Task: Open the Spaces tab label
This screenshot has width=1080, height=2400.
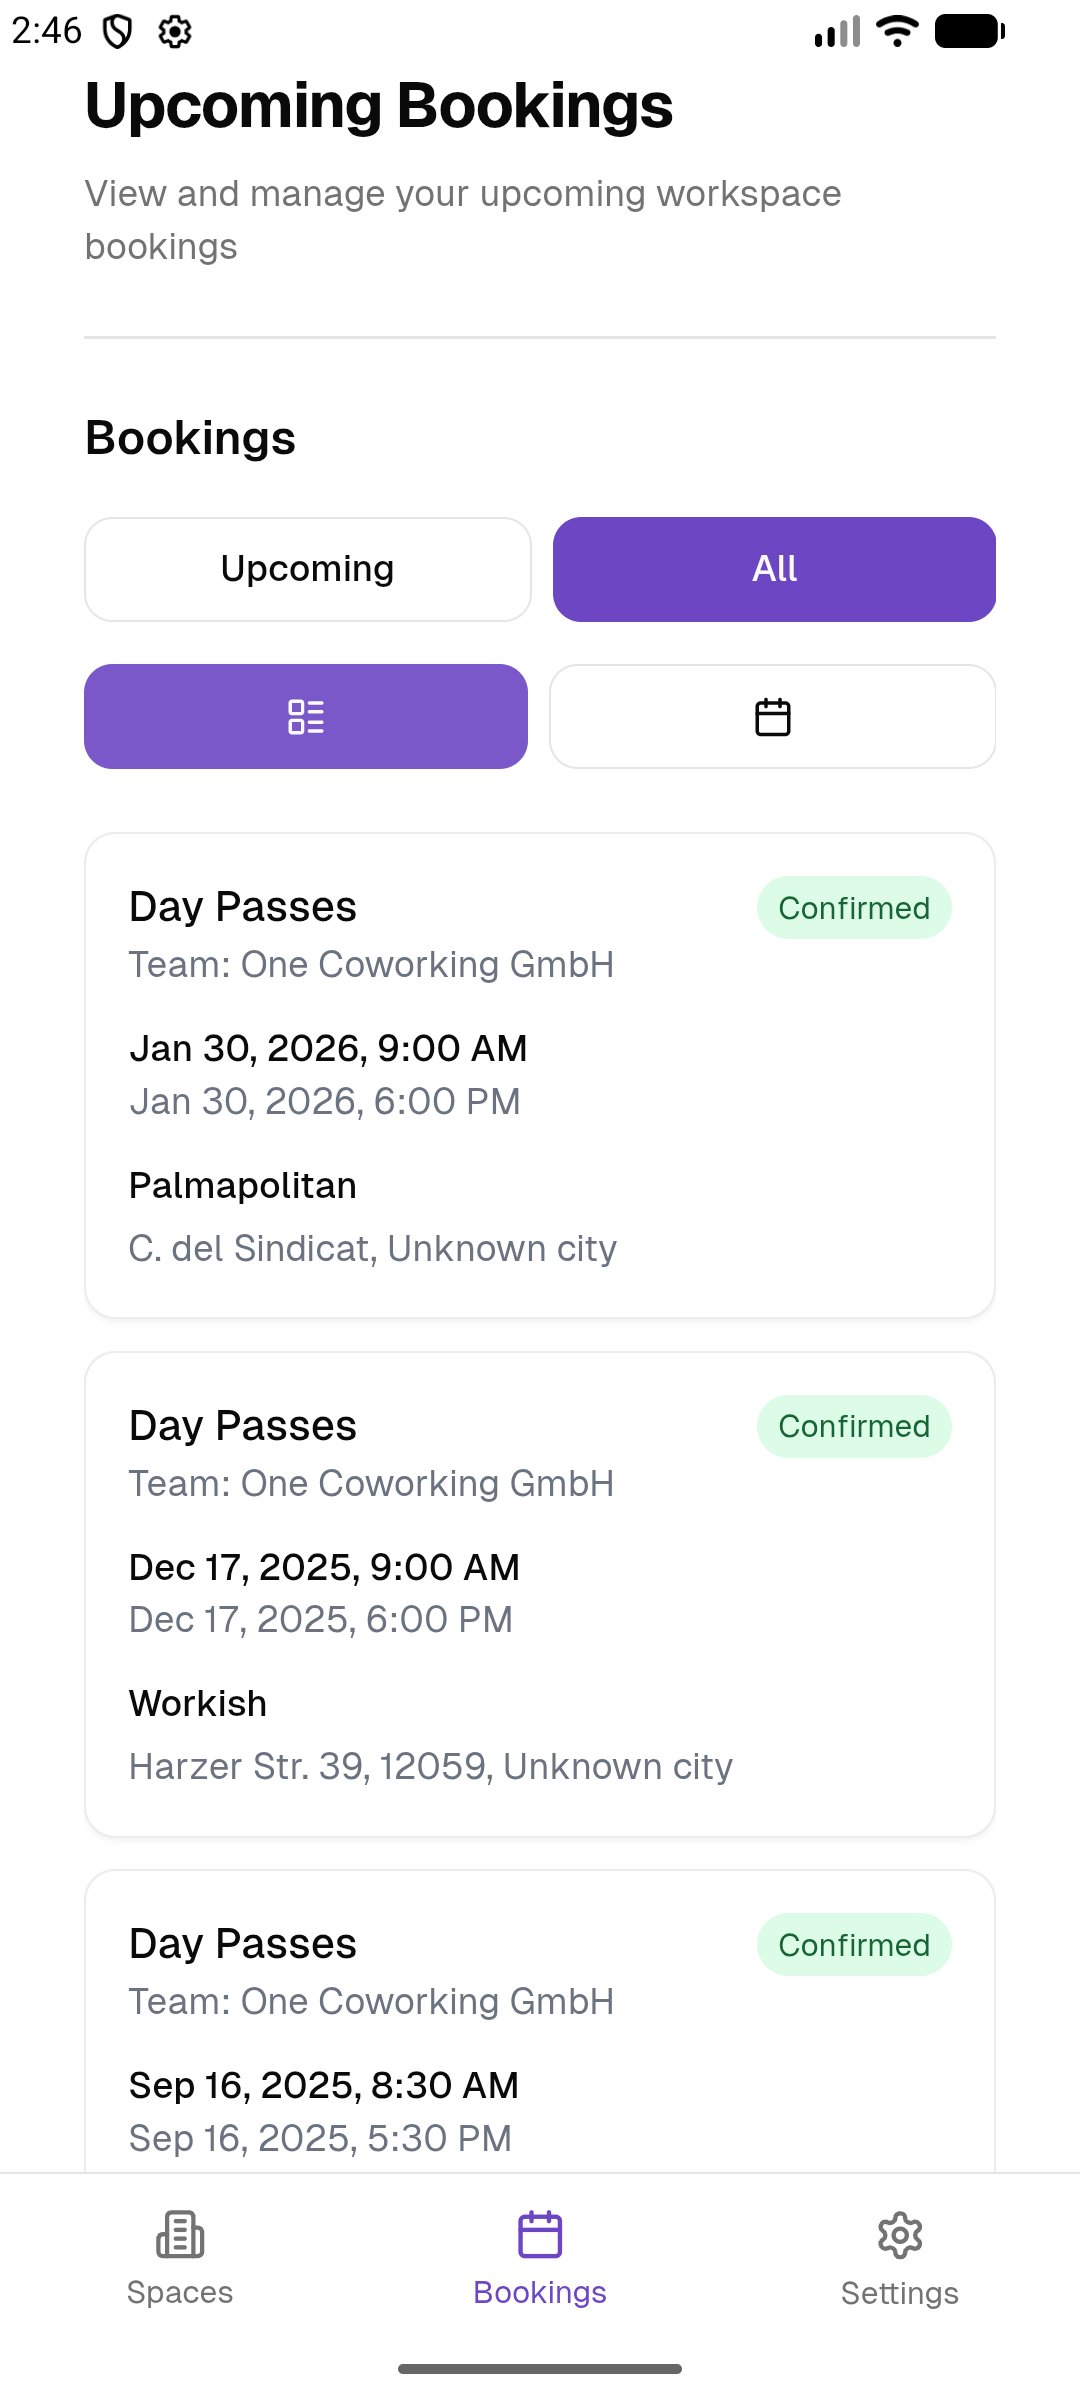Action: (x=180, y=2292)
